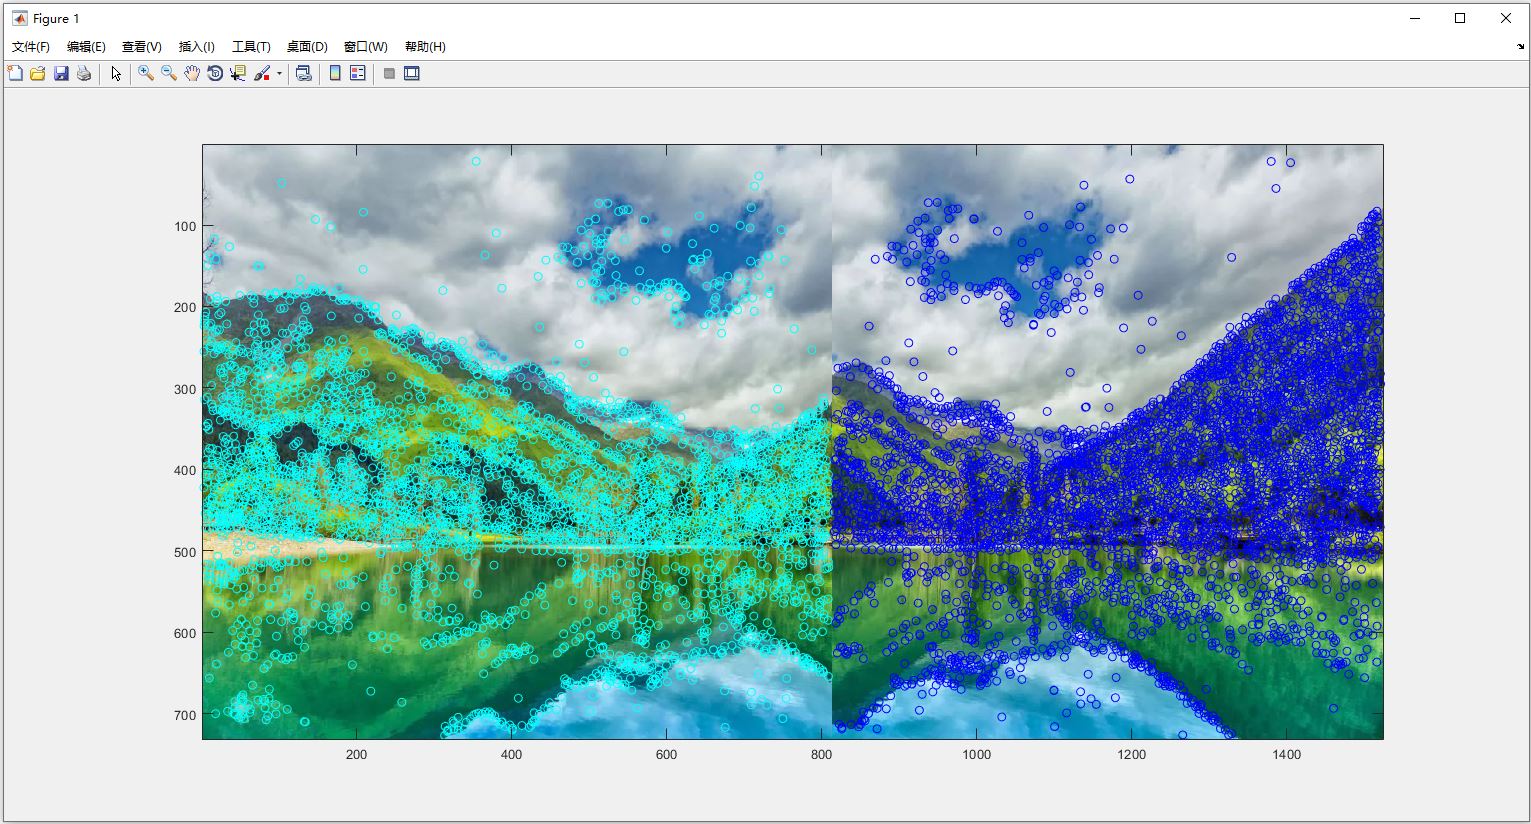Activate the Pan hand tool

(192, 73)
